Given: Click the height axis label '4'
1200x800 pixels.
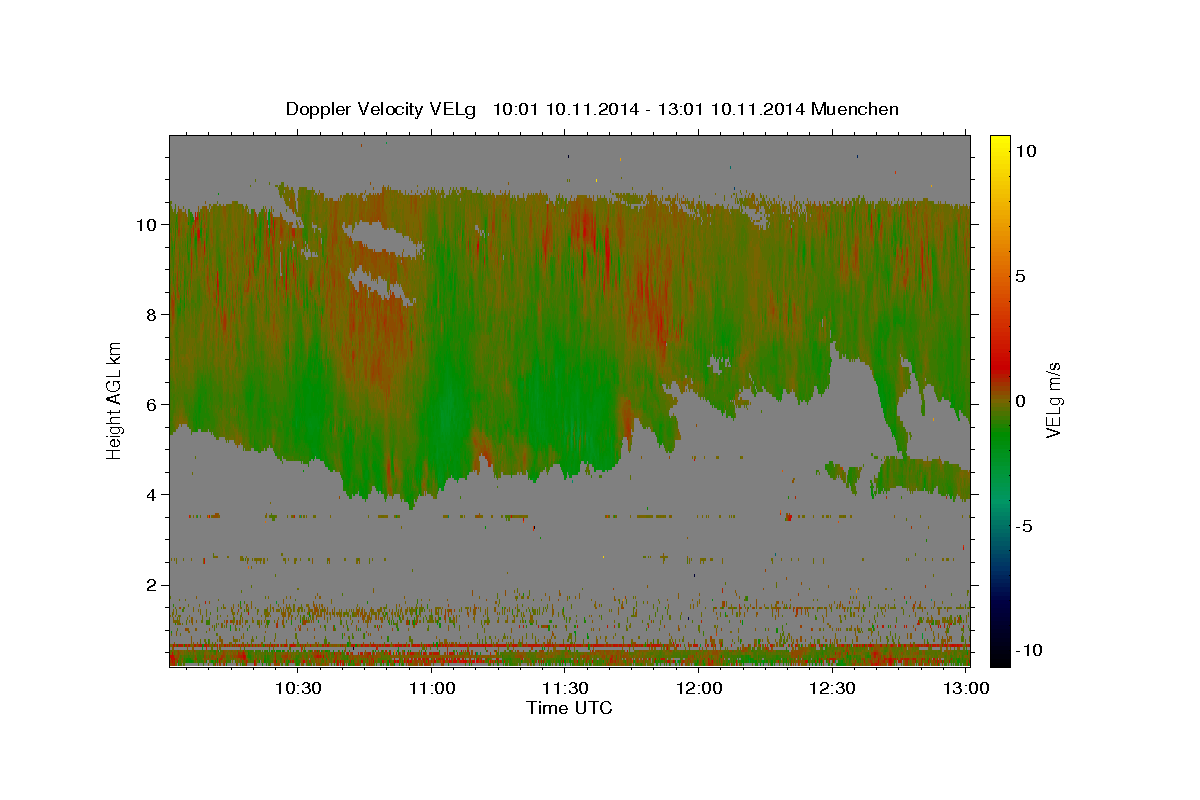Looking at the screenshot, I should click(x=151, y=495).
